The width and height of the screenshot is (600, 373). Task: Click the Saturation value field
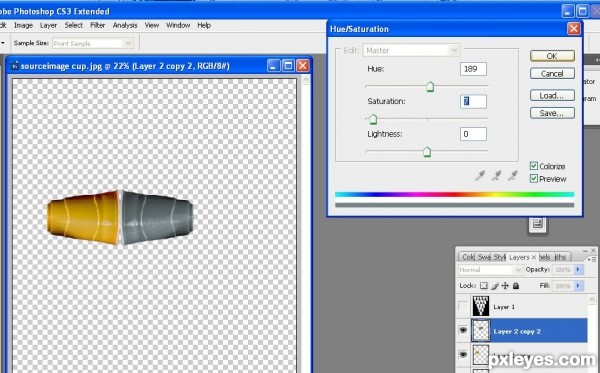473,101
